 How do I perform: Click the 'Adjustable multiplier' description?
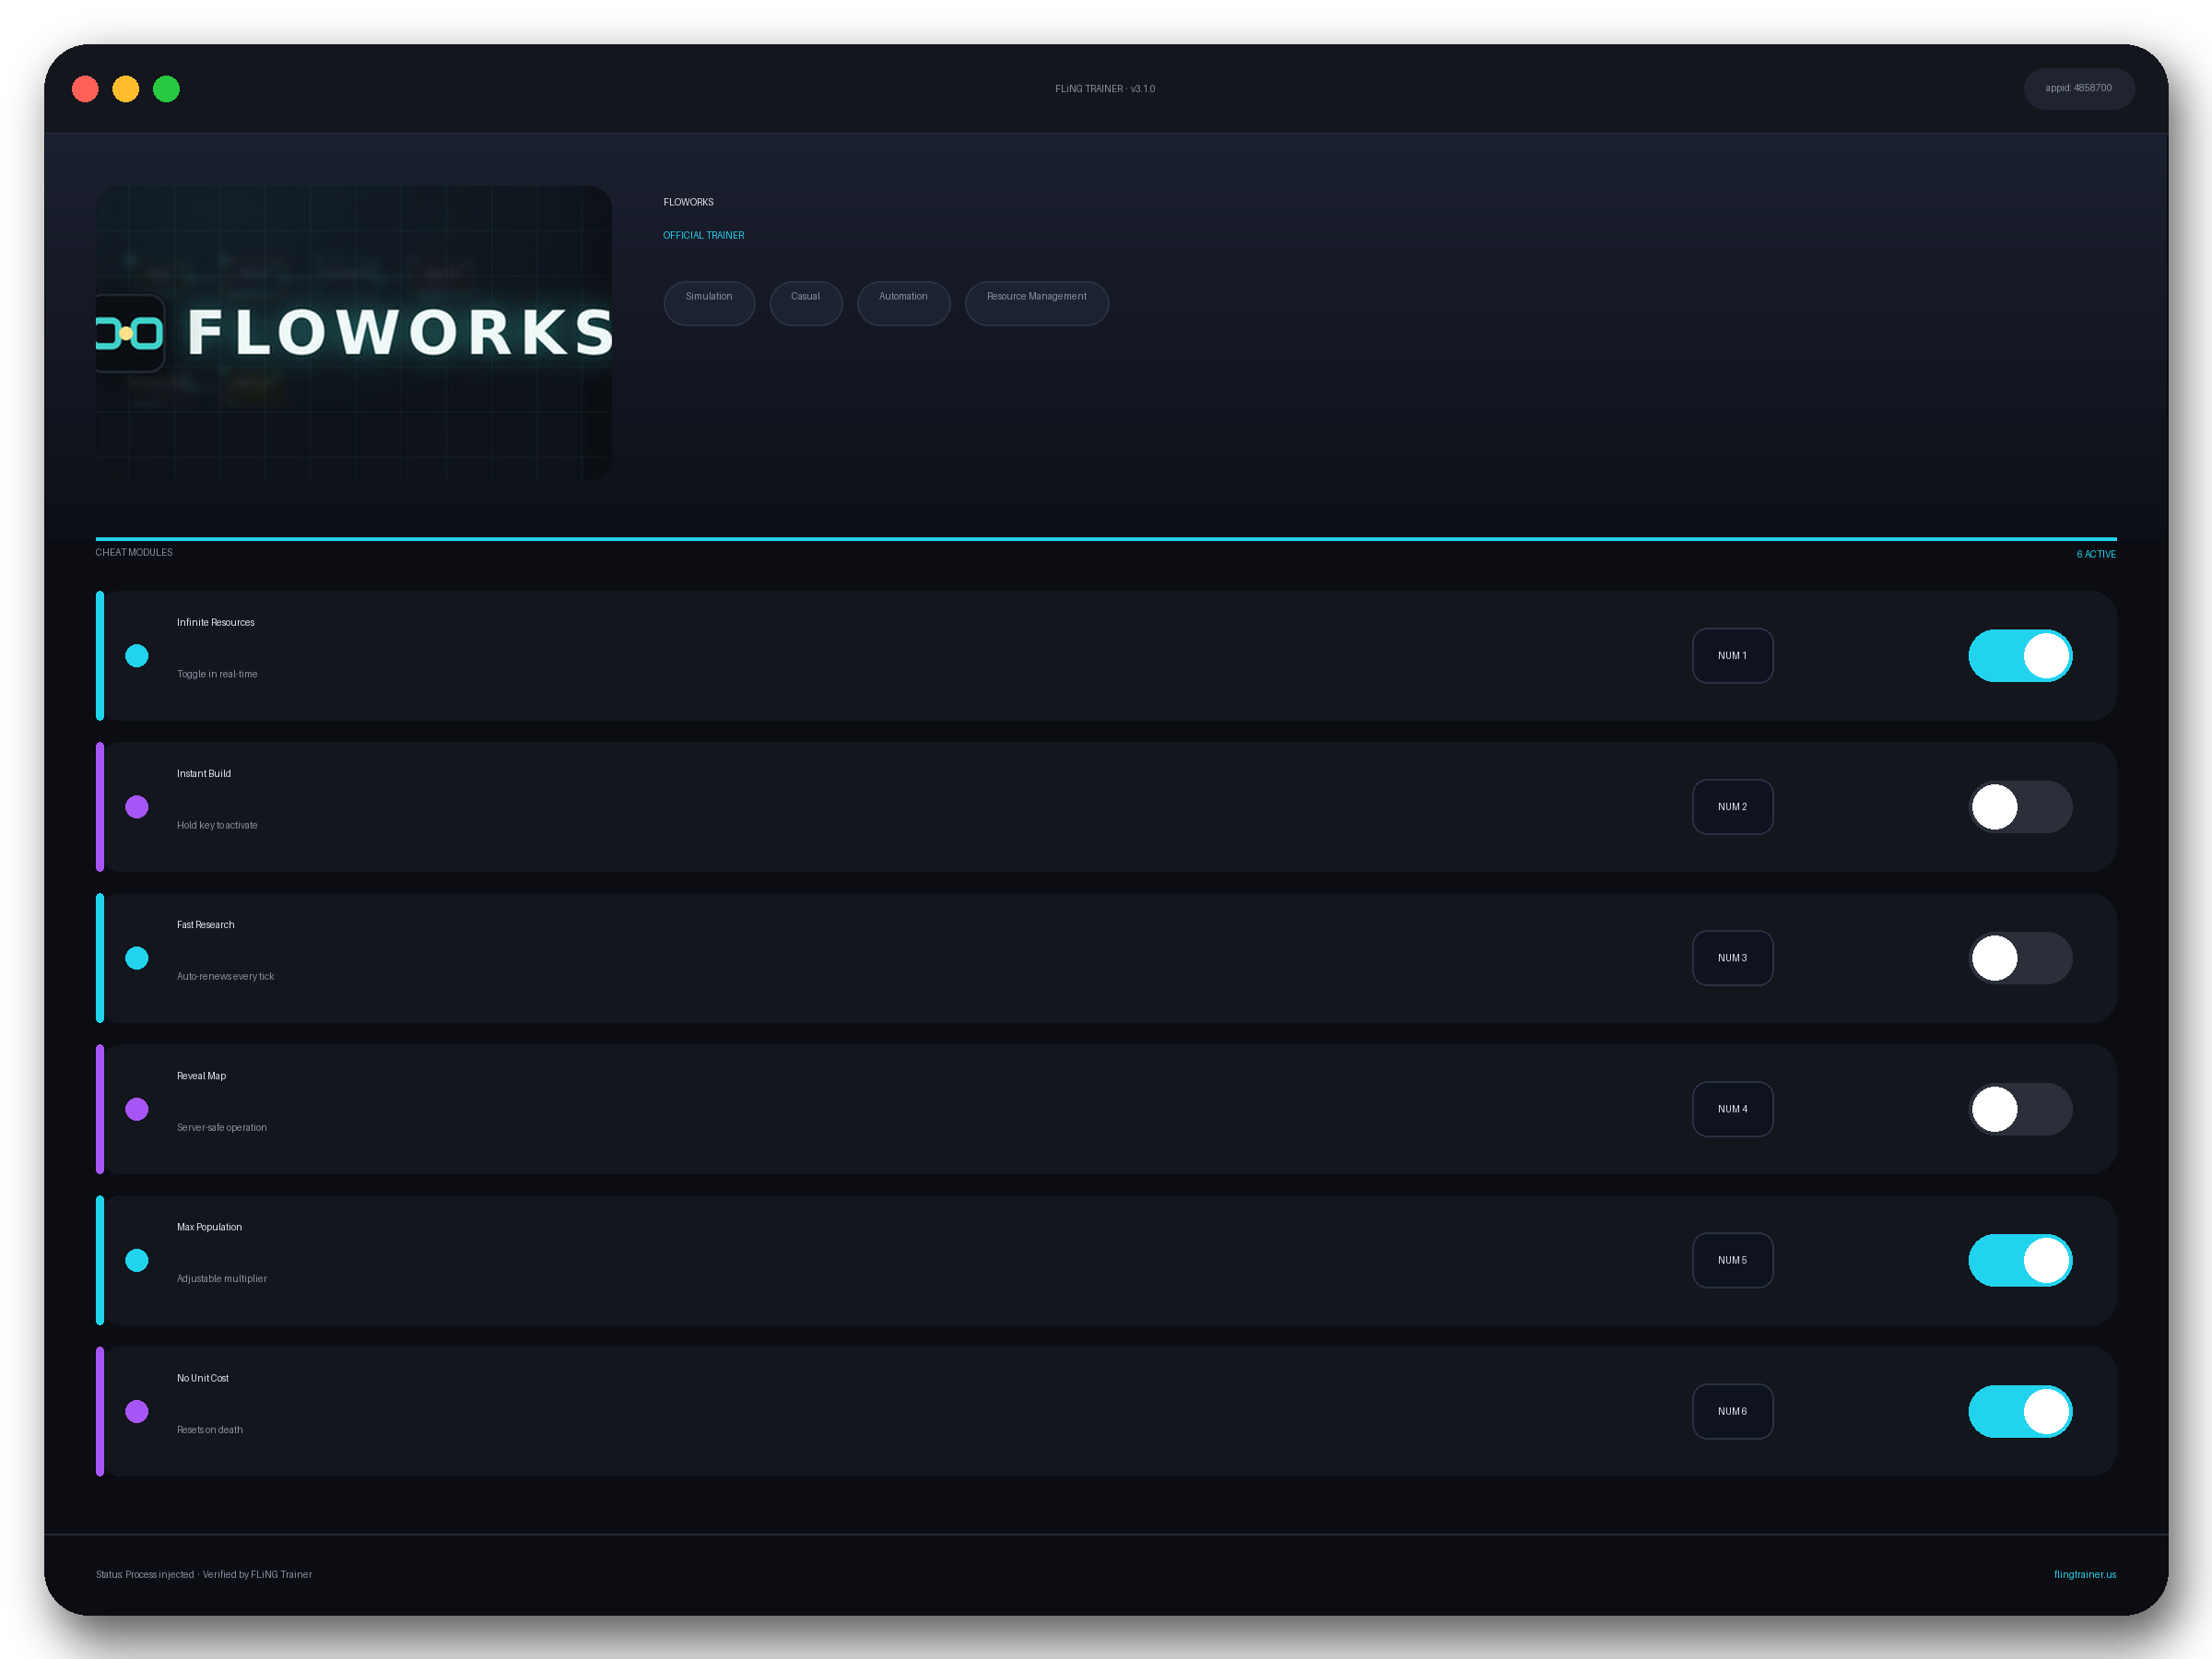point(222,1278)
